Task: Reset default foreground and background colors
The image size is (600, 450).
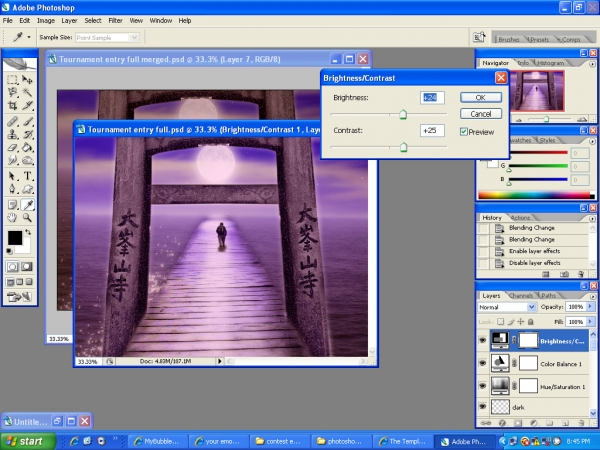Action: (10, 251)
